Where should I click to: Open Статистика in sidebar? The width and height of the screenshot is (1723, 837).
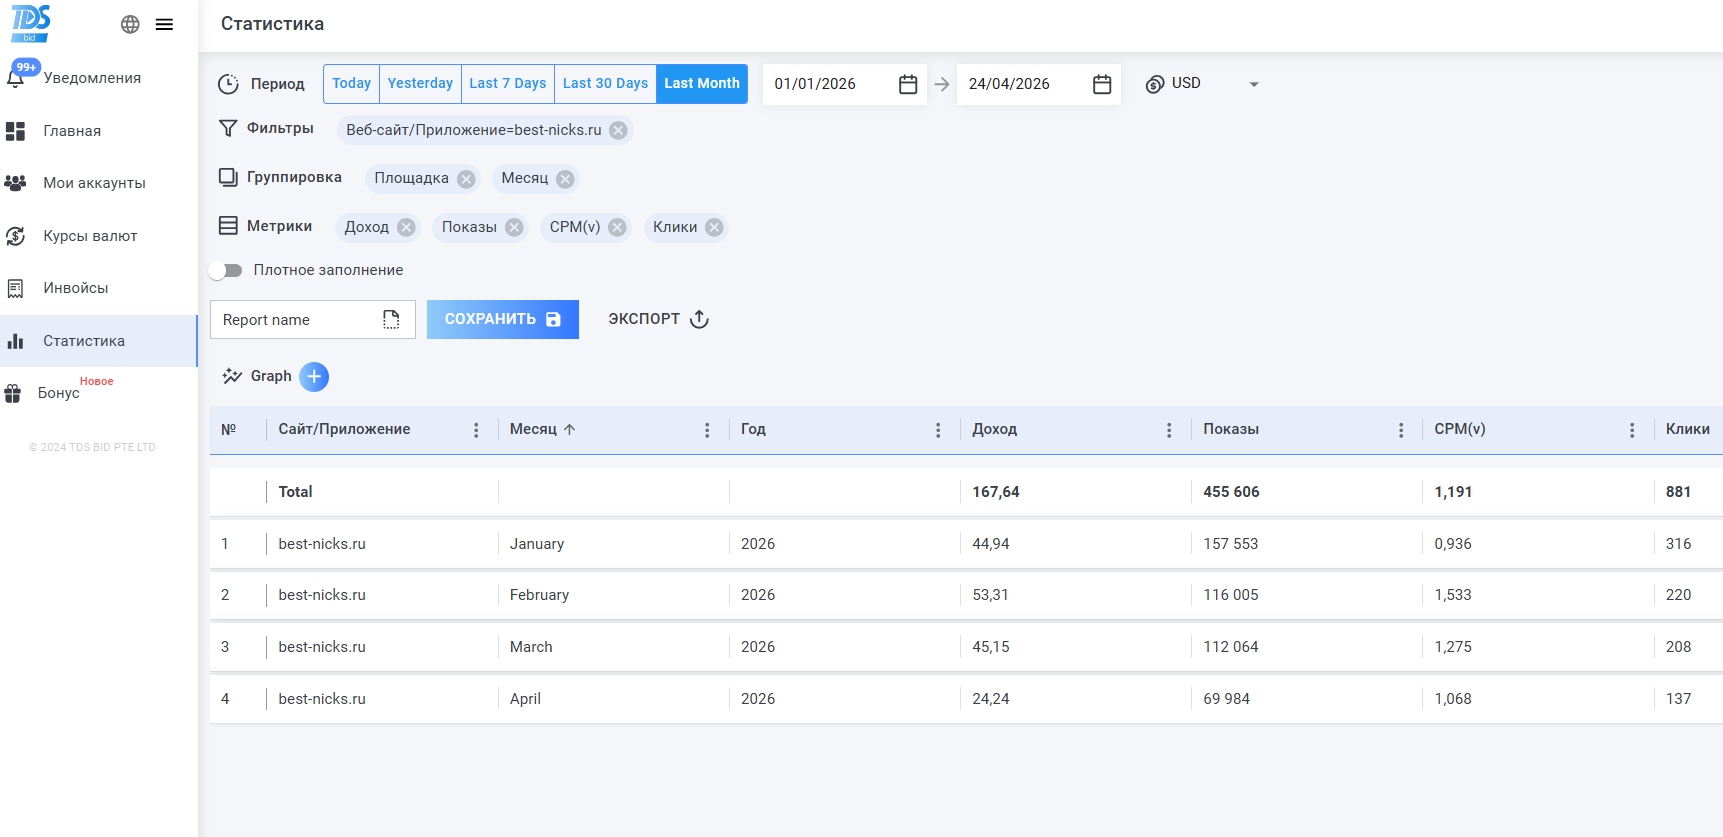[98, 341]
